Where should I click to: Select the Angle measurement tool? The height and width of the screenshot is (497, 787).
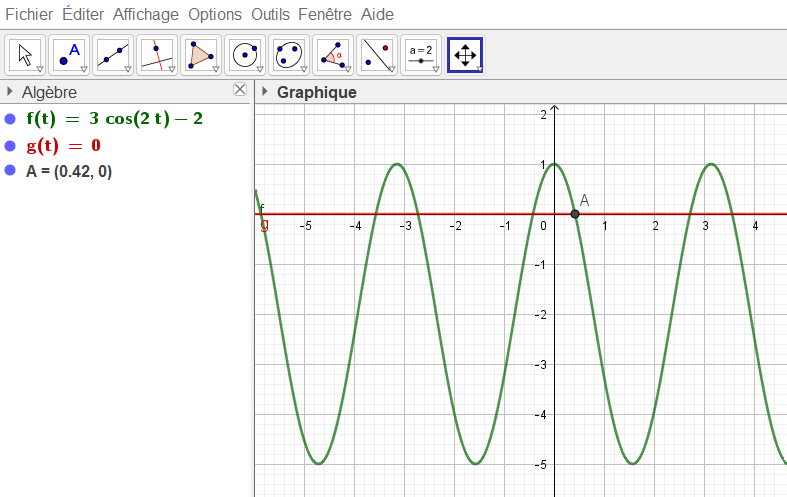pos(333,55)
